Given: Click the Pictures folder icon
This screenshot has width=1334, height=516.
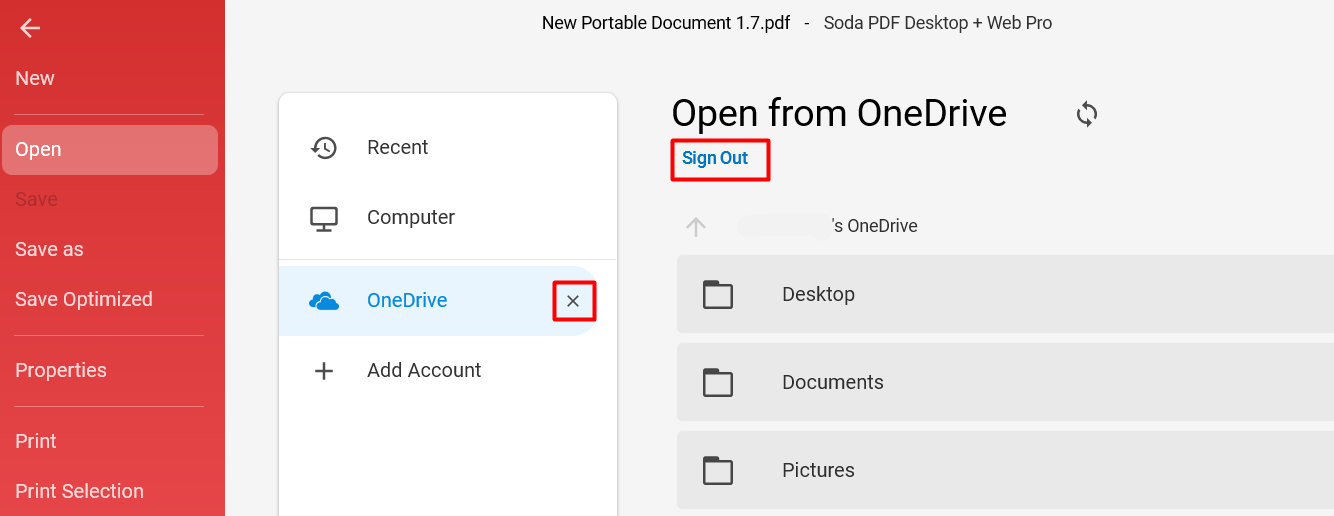Looking at the screenshot, I should coord(718,470).
